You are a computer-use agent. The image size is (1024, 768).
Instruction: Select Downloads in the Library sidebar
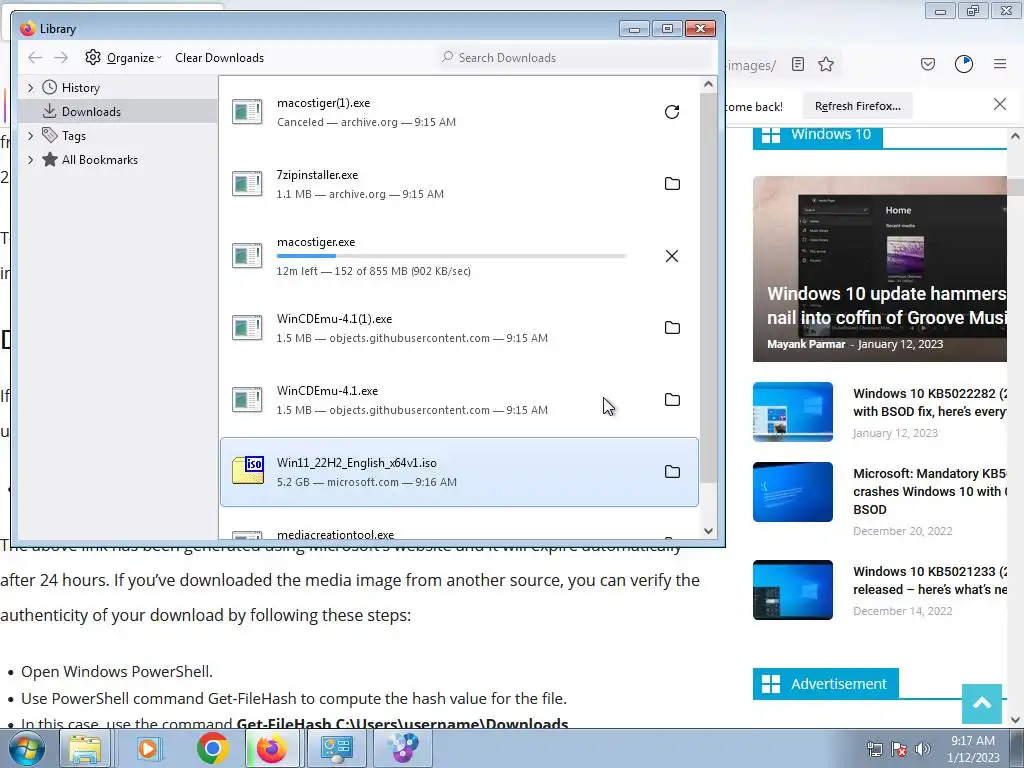pyautogui.click(x=118, y=112)
